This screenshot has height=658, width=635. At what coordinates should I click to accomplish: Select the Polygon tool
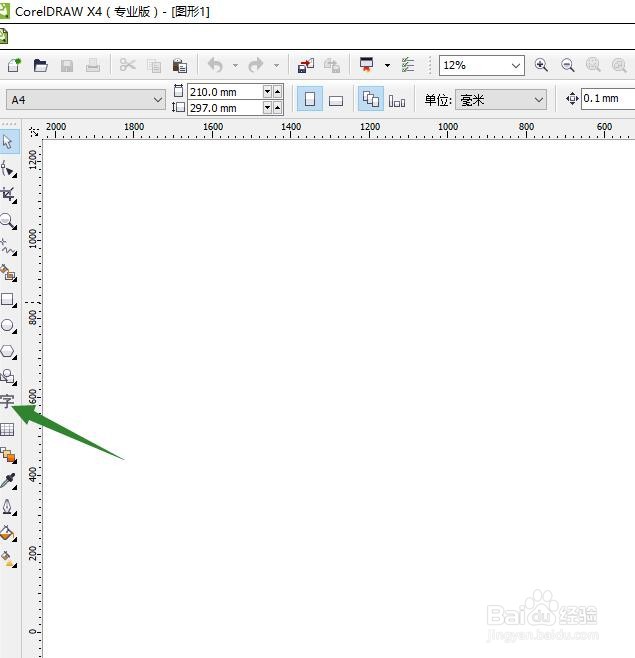(x=8, y=351)
